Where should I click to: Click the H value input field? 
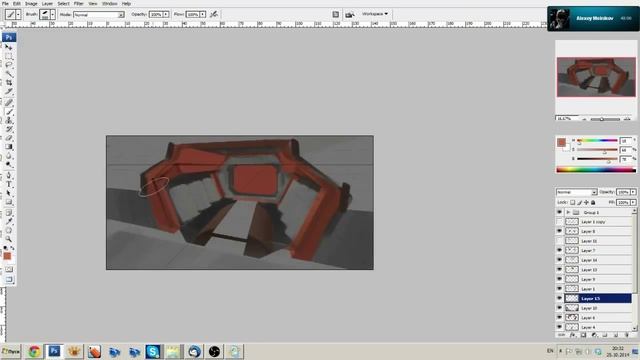point(625,141)
